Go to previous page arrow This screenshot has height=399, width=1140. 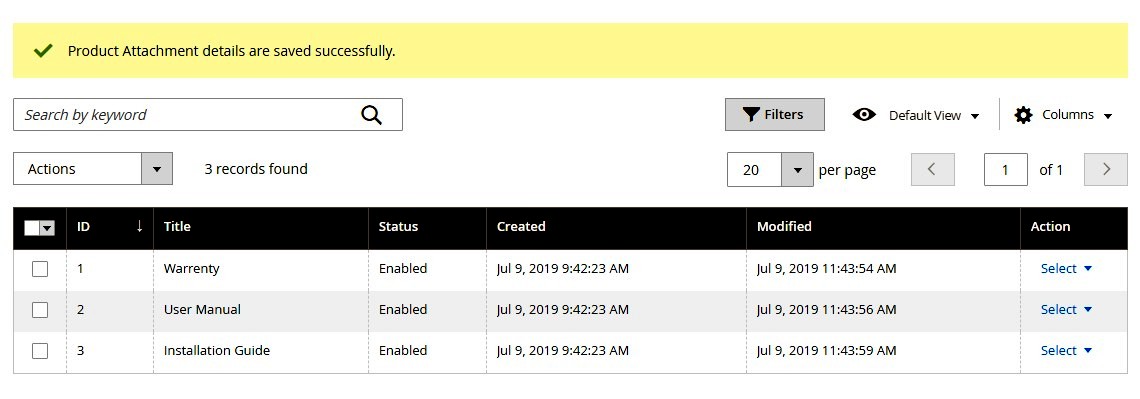coord(932,169)
